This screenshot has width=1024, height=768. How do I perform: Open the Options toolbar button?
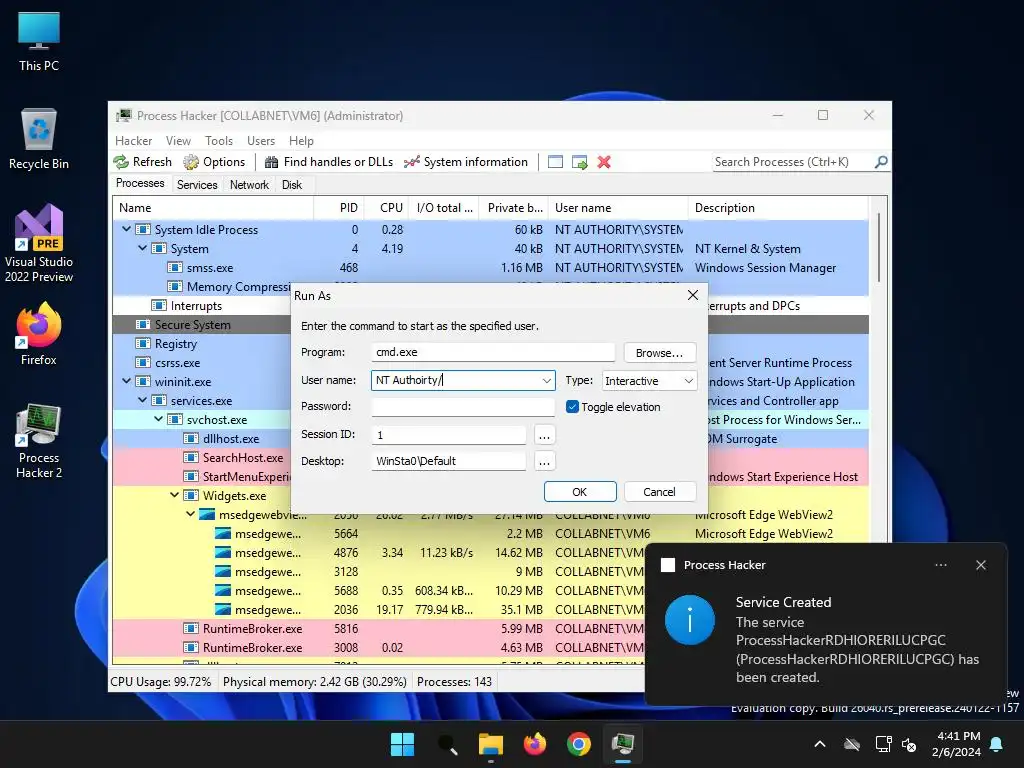[214, 162]
